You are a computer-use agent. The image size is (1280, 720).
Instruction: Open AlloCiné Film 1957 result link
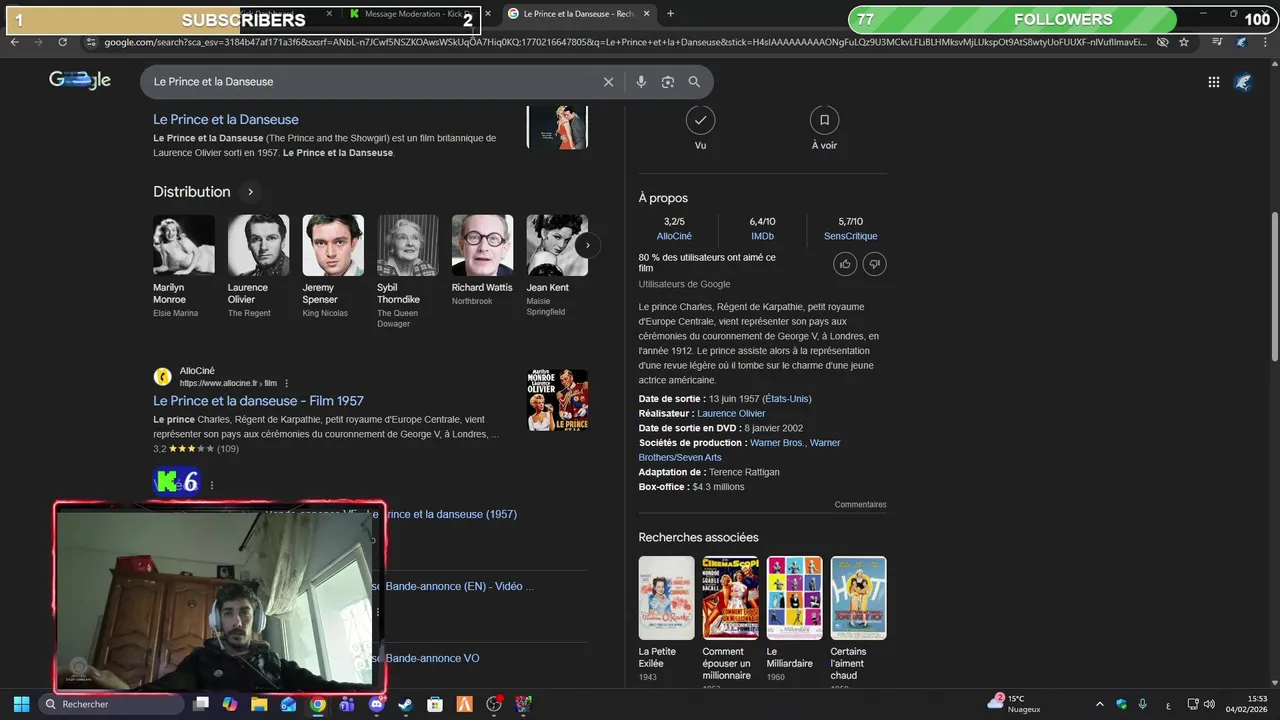click(258, 401)
